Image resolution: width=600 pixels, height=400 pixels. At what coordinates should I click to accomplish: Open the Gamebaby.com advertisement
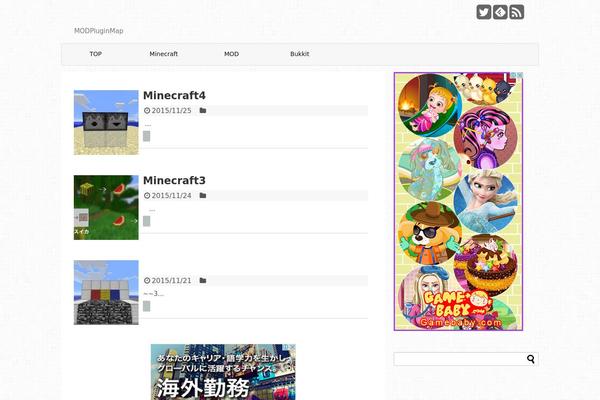pyautogui.click(x=458, y=201)
